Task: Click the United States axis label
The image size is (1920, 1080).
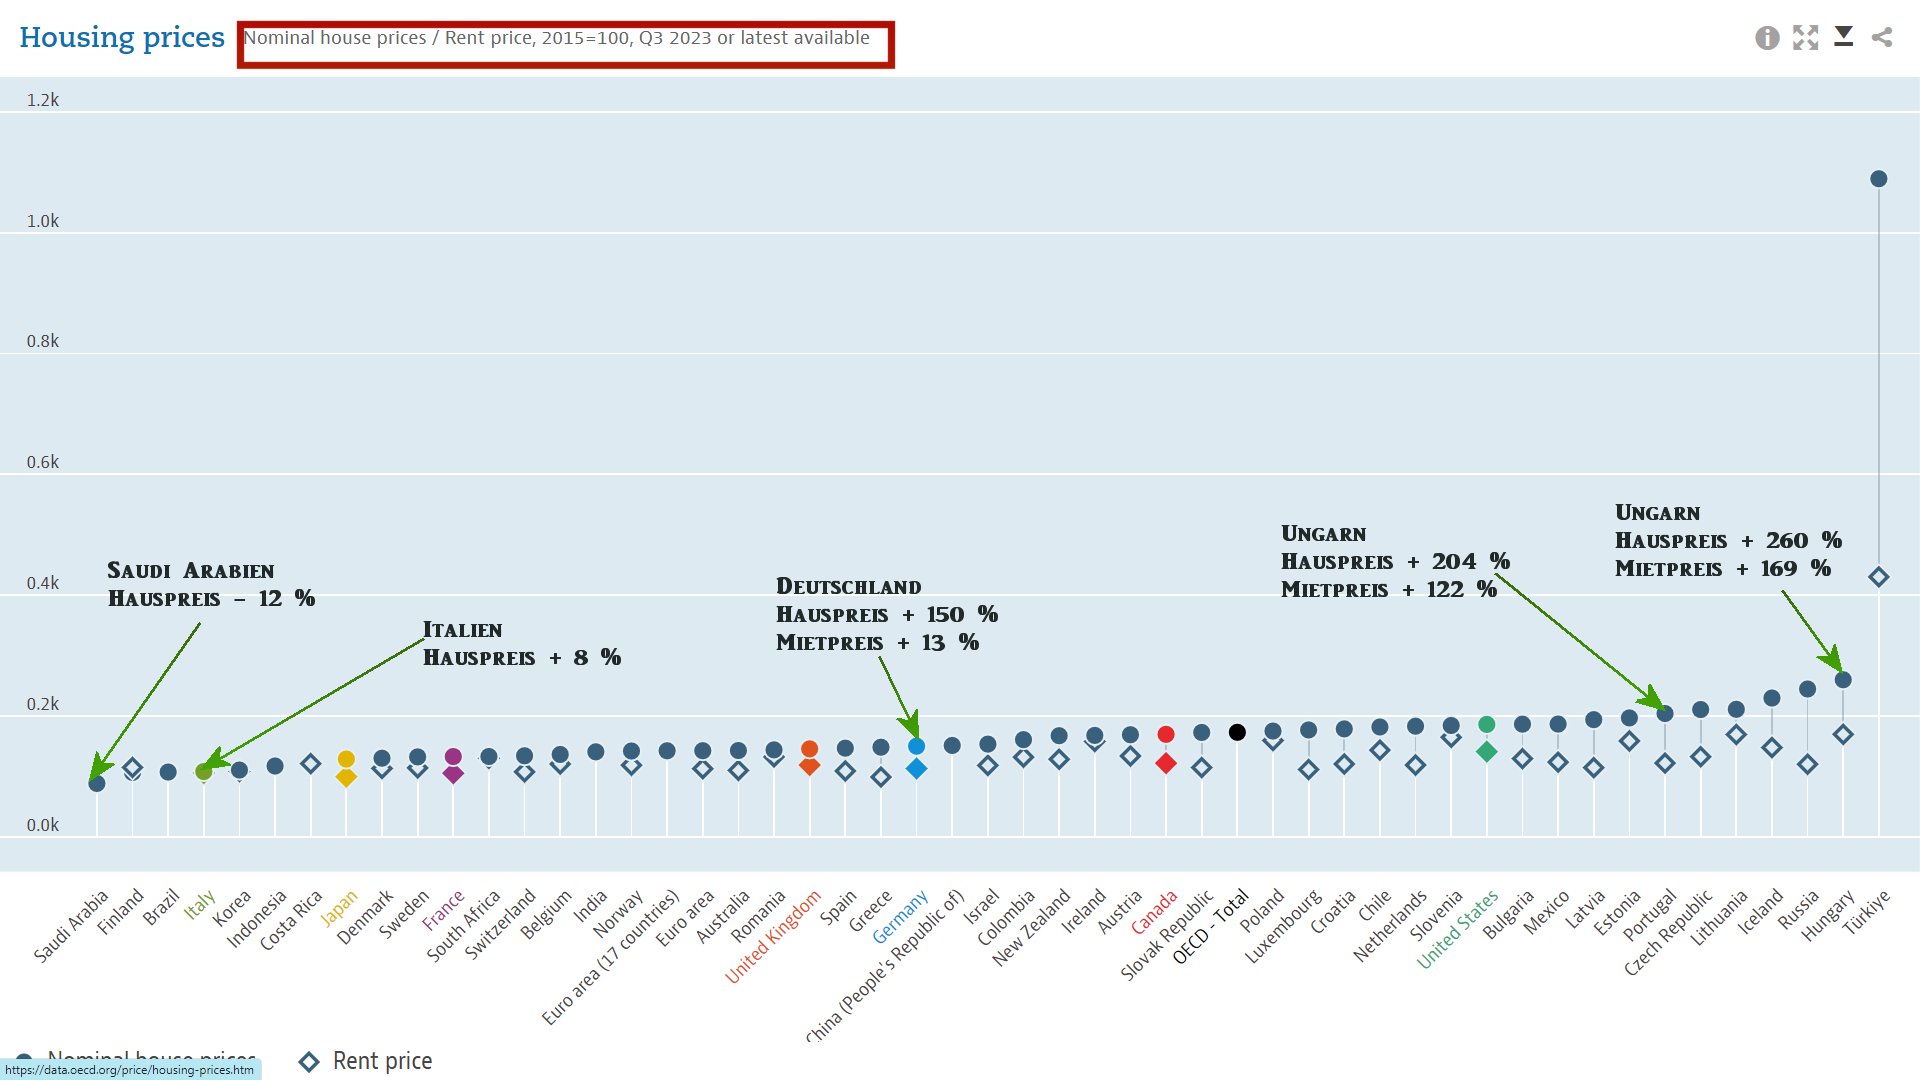Action: (x=1457, y=930)
